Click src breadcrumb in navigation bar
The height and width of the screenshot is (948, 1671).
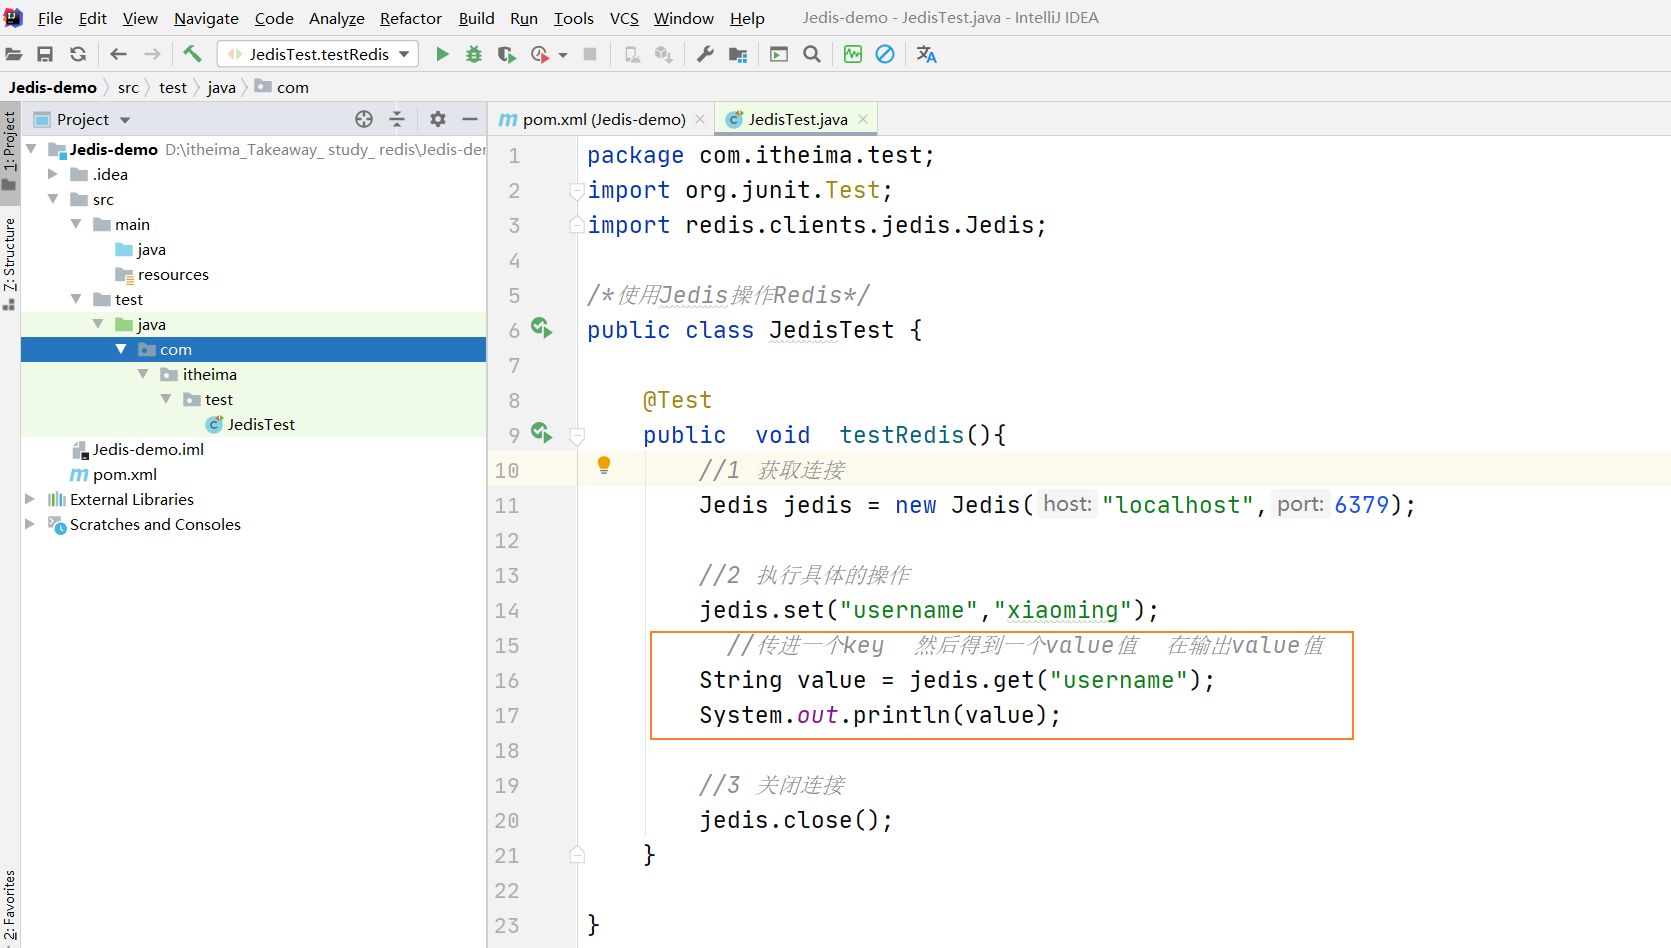(128, 87)
